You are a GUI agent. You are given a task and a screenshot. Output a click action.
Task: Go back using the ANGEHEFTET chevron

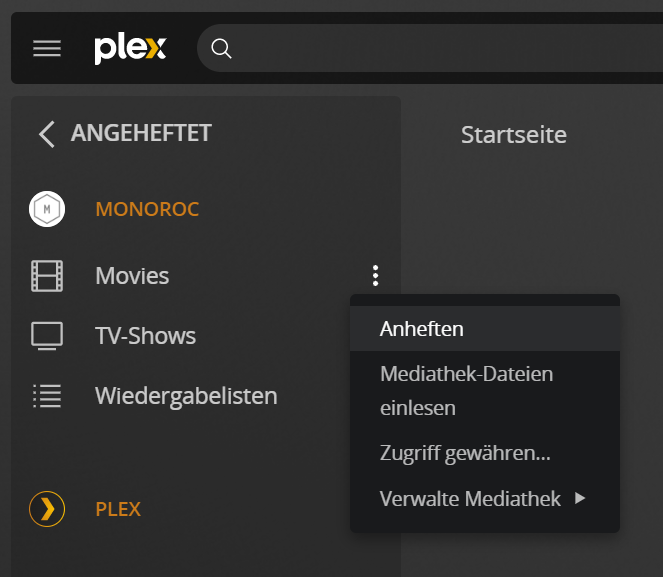tap(46, 134)
